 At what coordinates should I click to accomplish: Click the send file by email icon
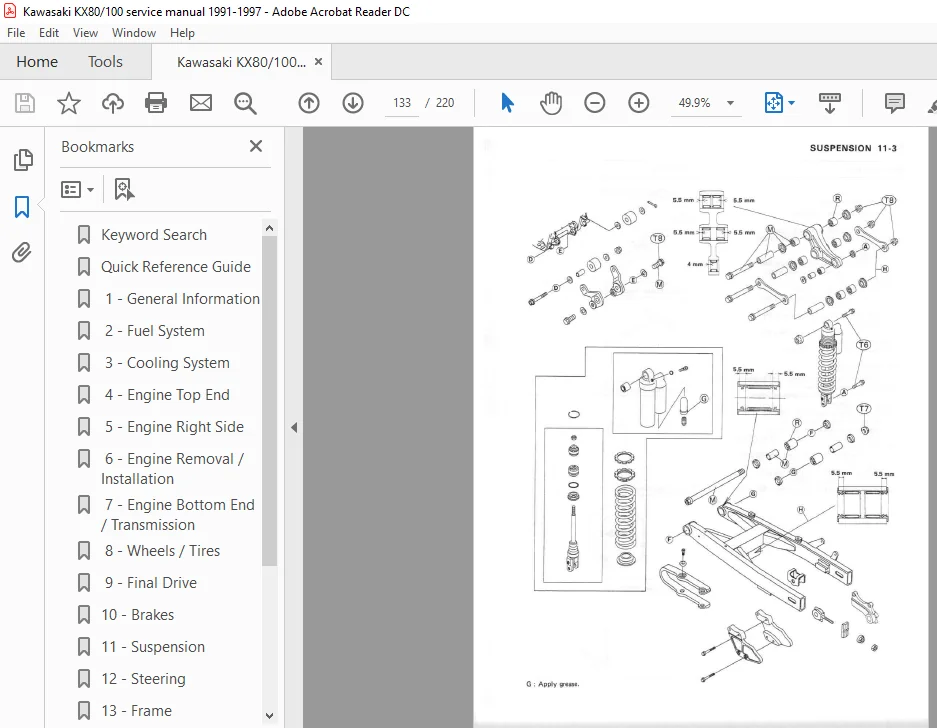point(201,103)
